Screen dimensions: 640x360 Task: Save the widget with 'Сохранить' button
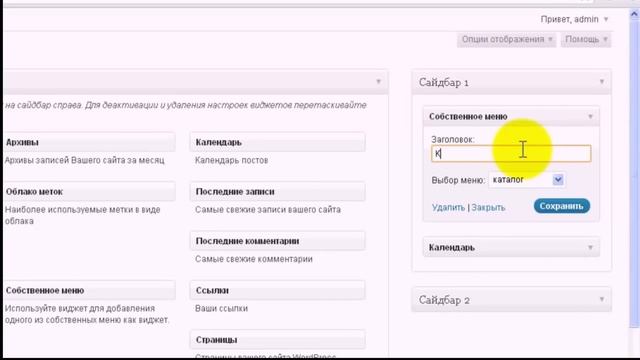562,206
